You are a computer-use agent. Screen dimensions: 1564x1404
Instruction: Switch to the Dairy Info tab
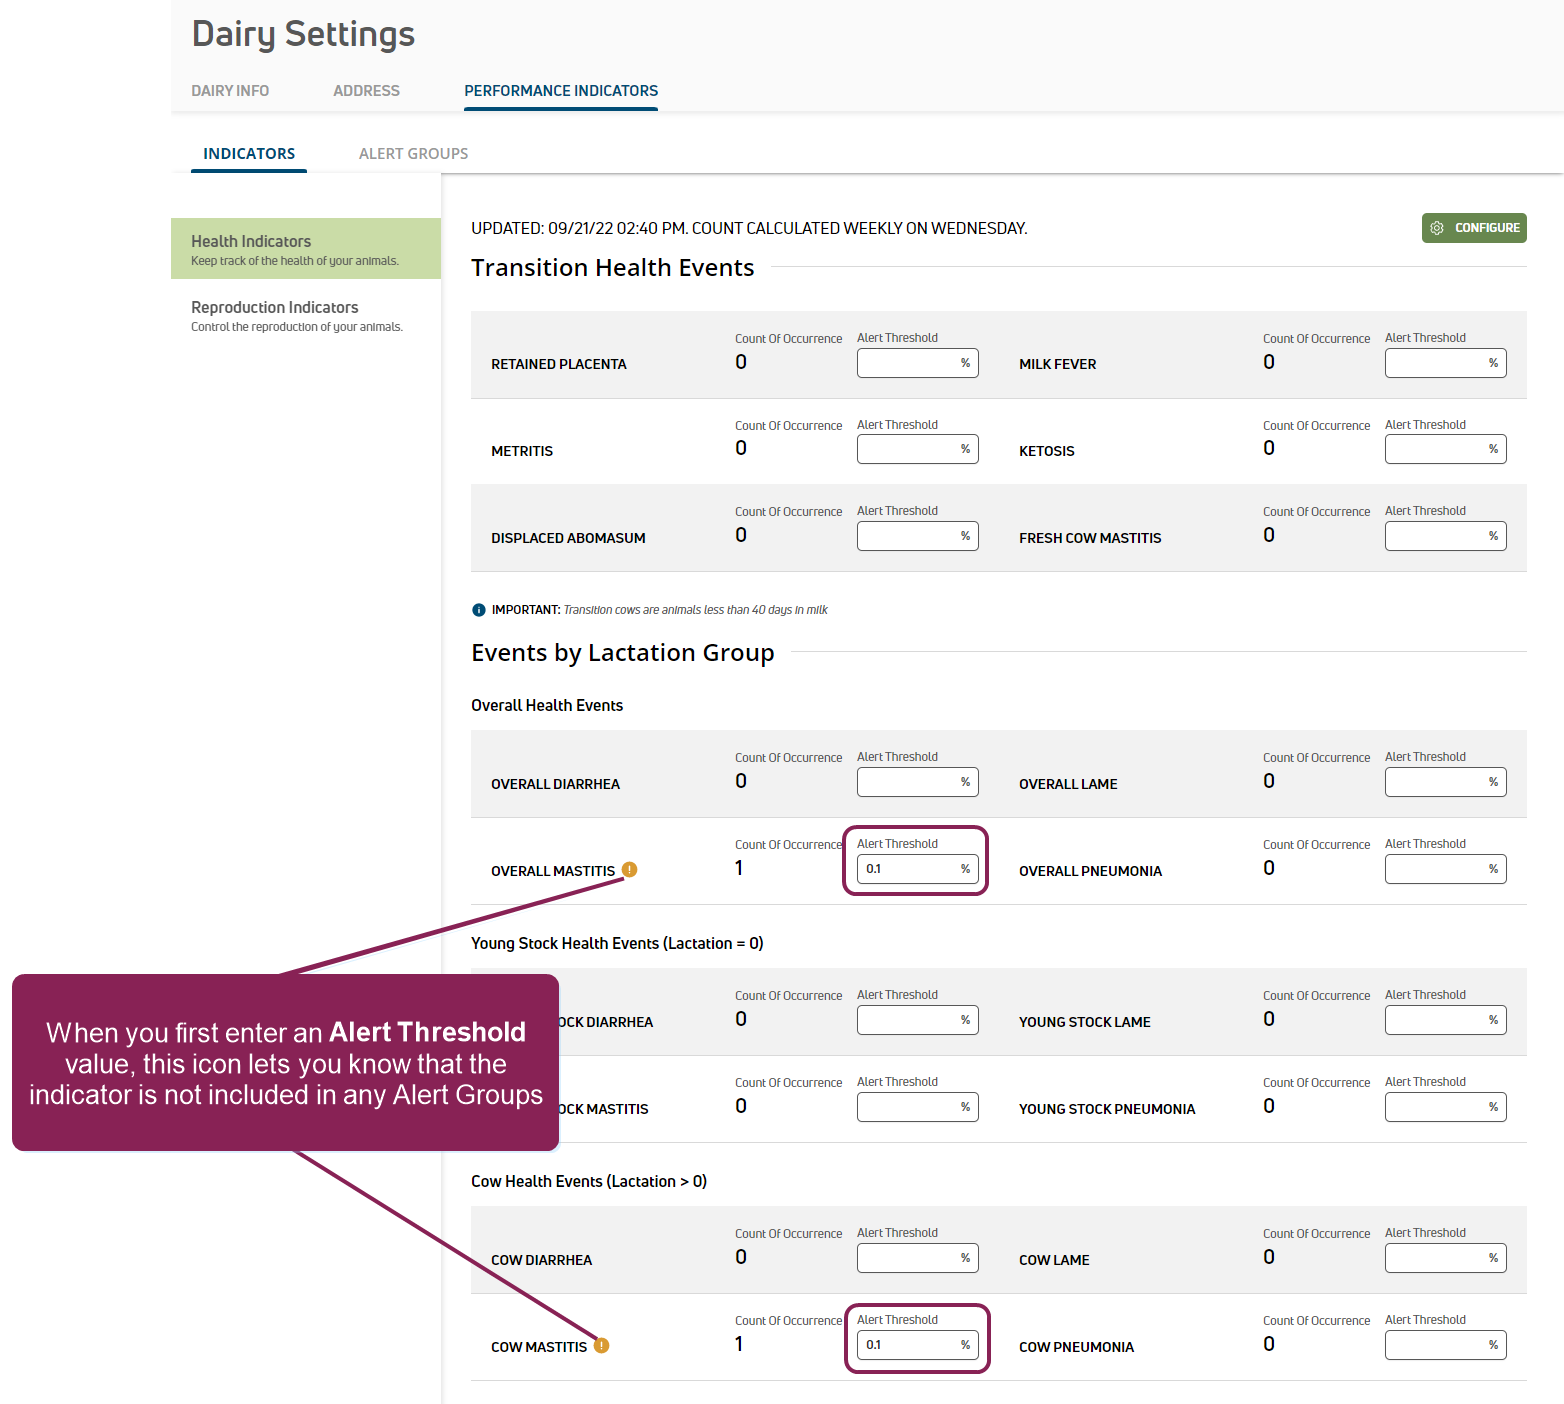230,91
